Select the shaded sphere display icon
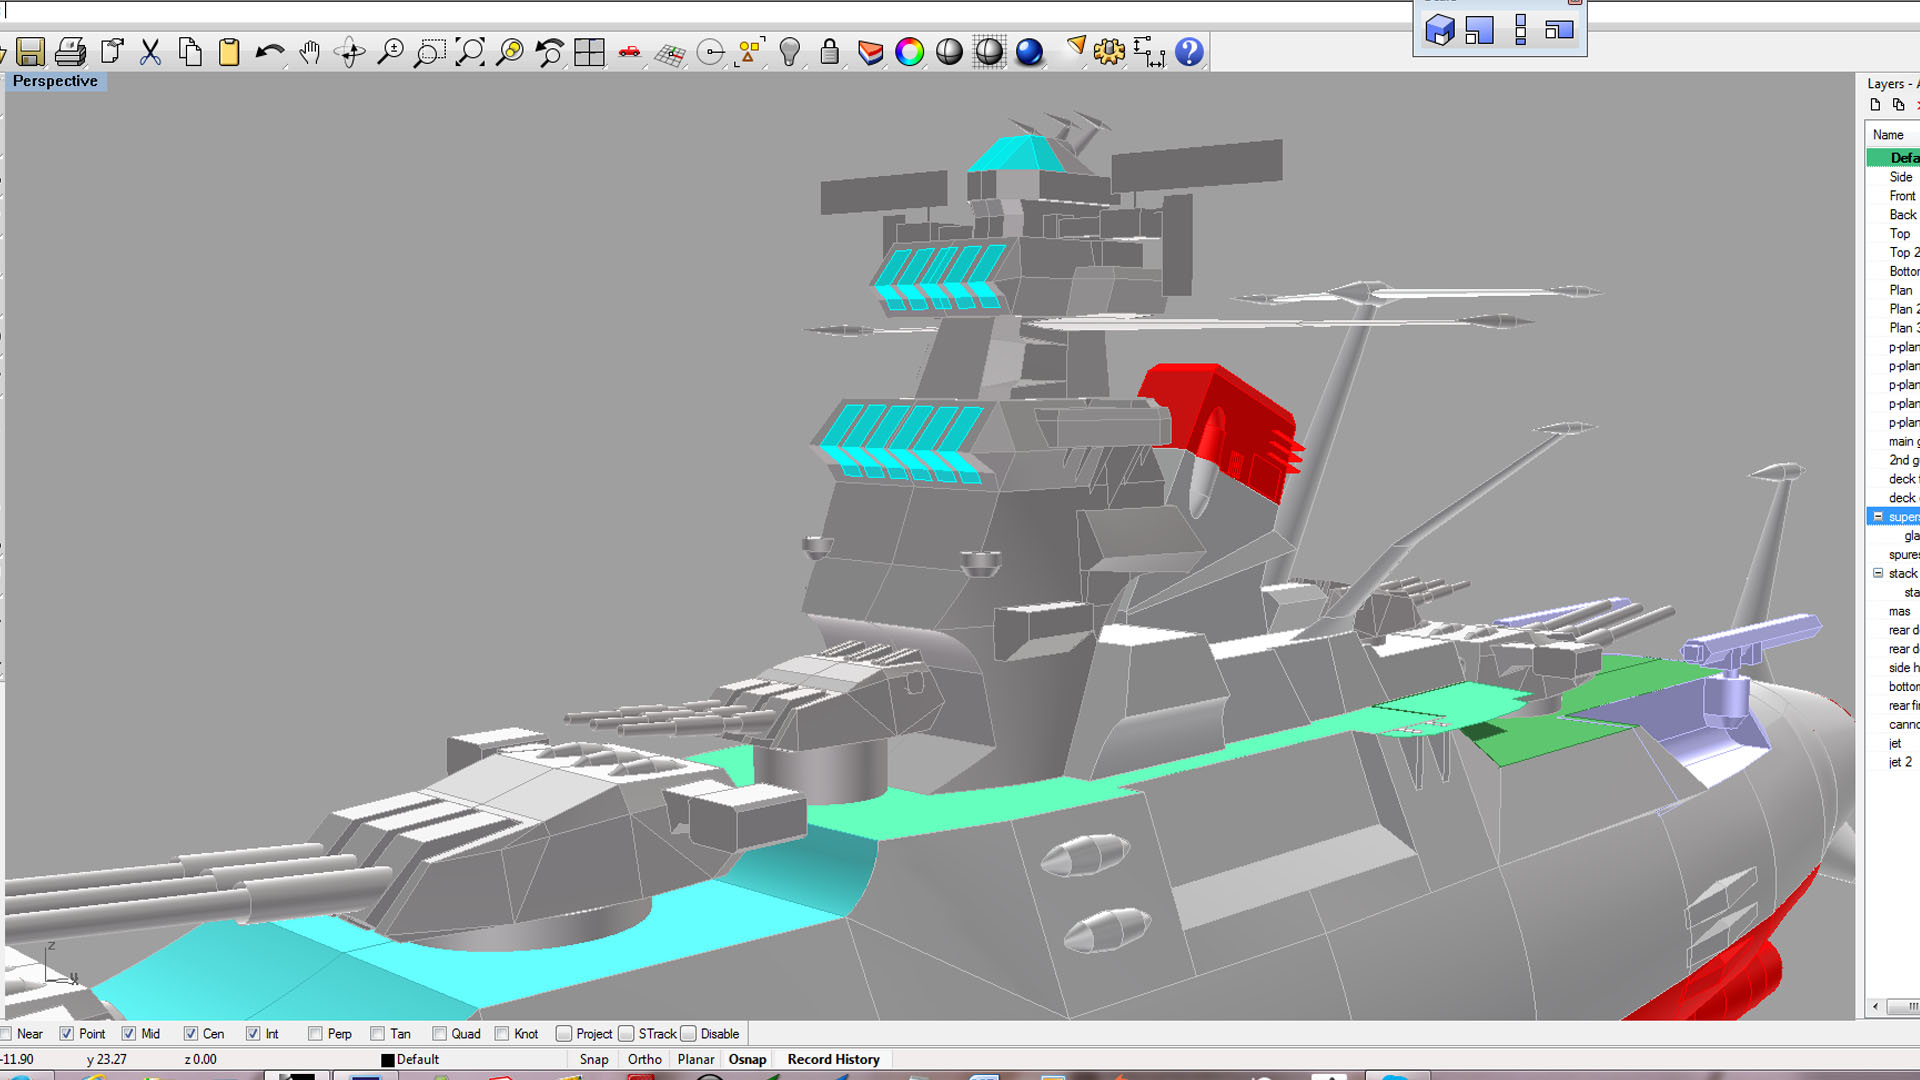 tap(950, 52)
